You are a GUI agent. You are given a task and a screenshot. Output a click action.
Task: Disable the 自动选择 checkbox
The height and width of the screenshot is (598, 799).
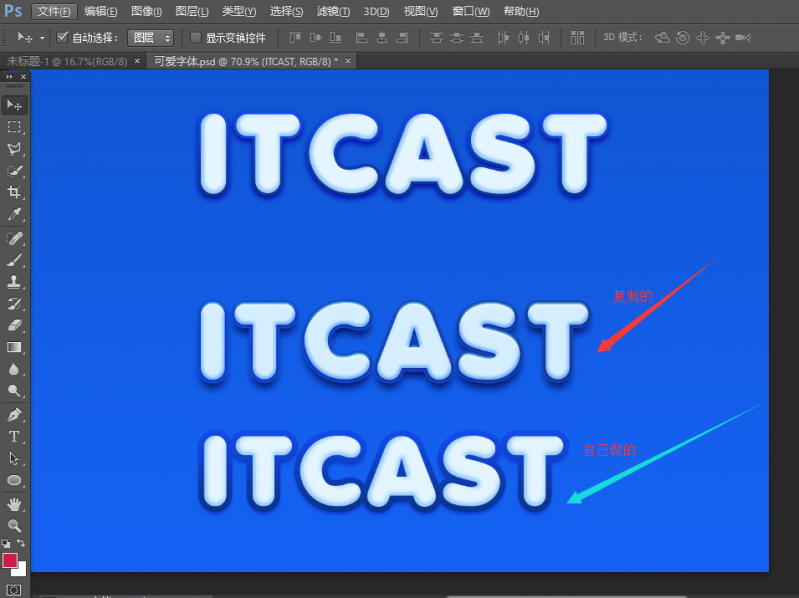[63, 37]
